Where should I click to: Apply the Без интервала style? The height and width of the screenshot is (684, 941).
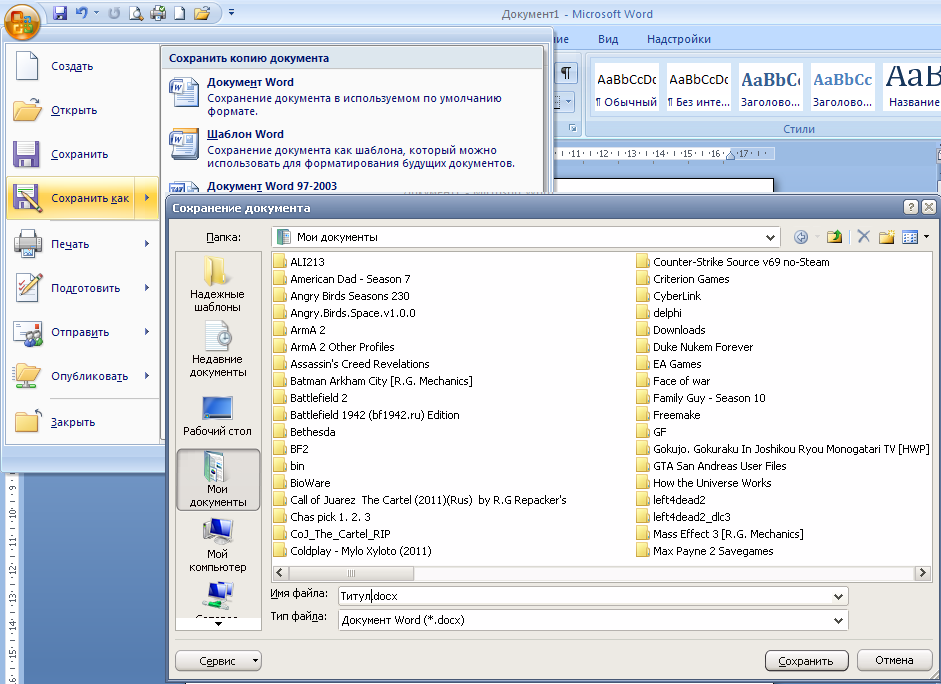tap(699, 87)
